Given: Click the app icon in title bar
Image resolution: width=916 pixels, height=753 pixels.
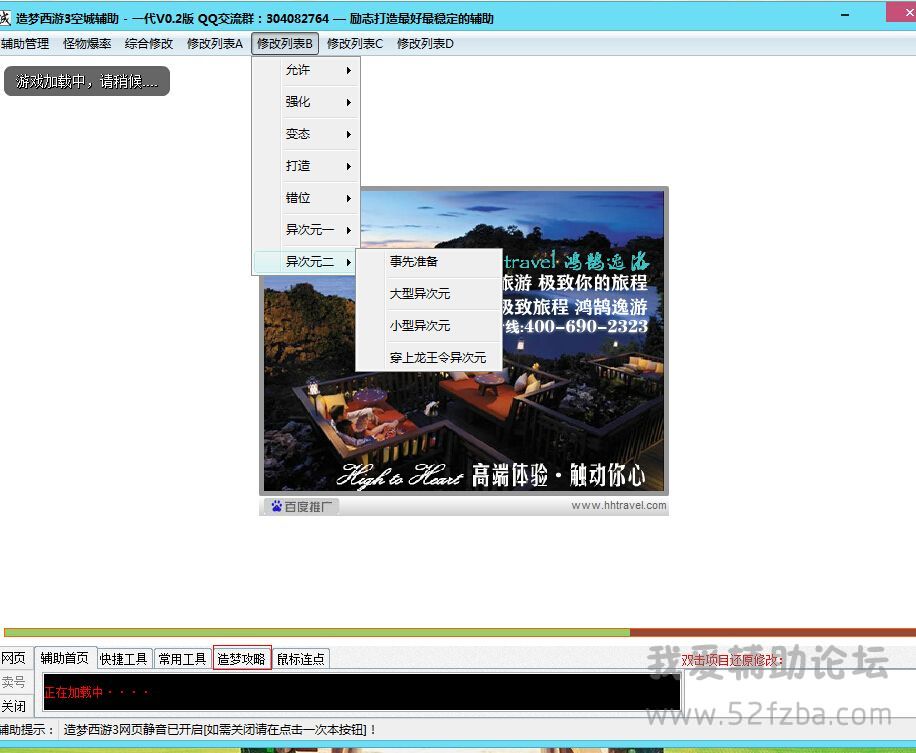Looking at the screenshot, I should click(x=5, y=18).
